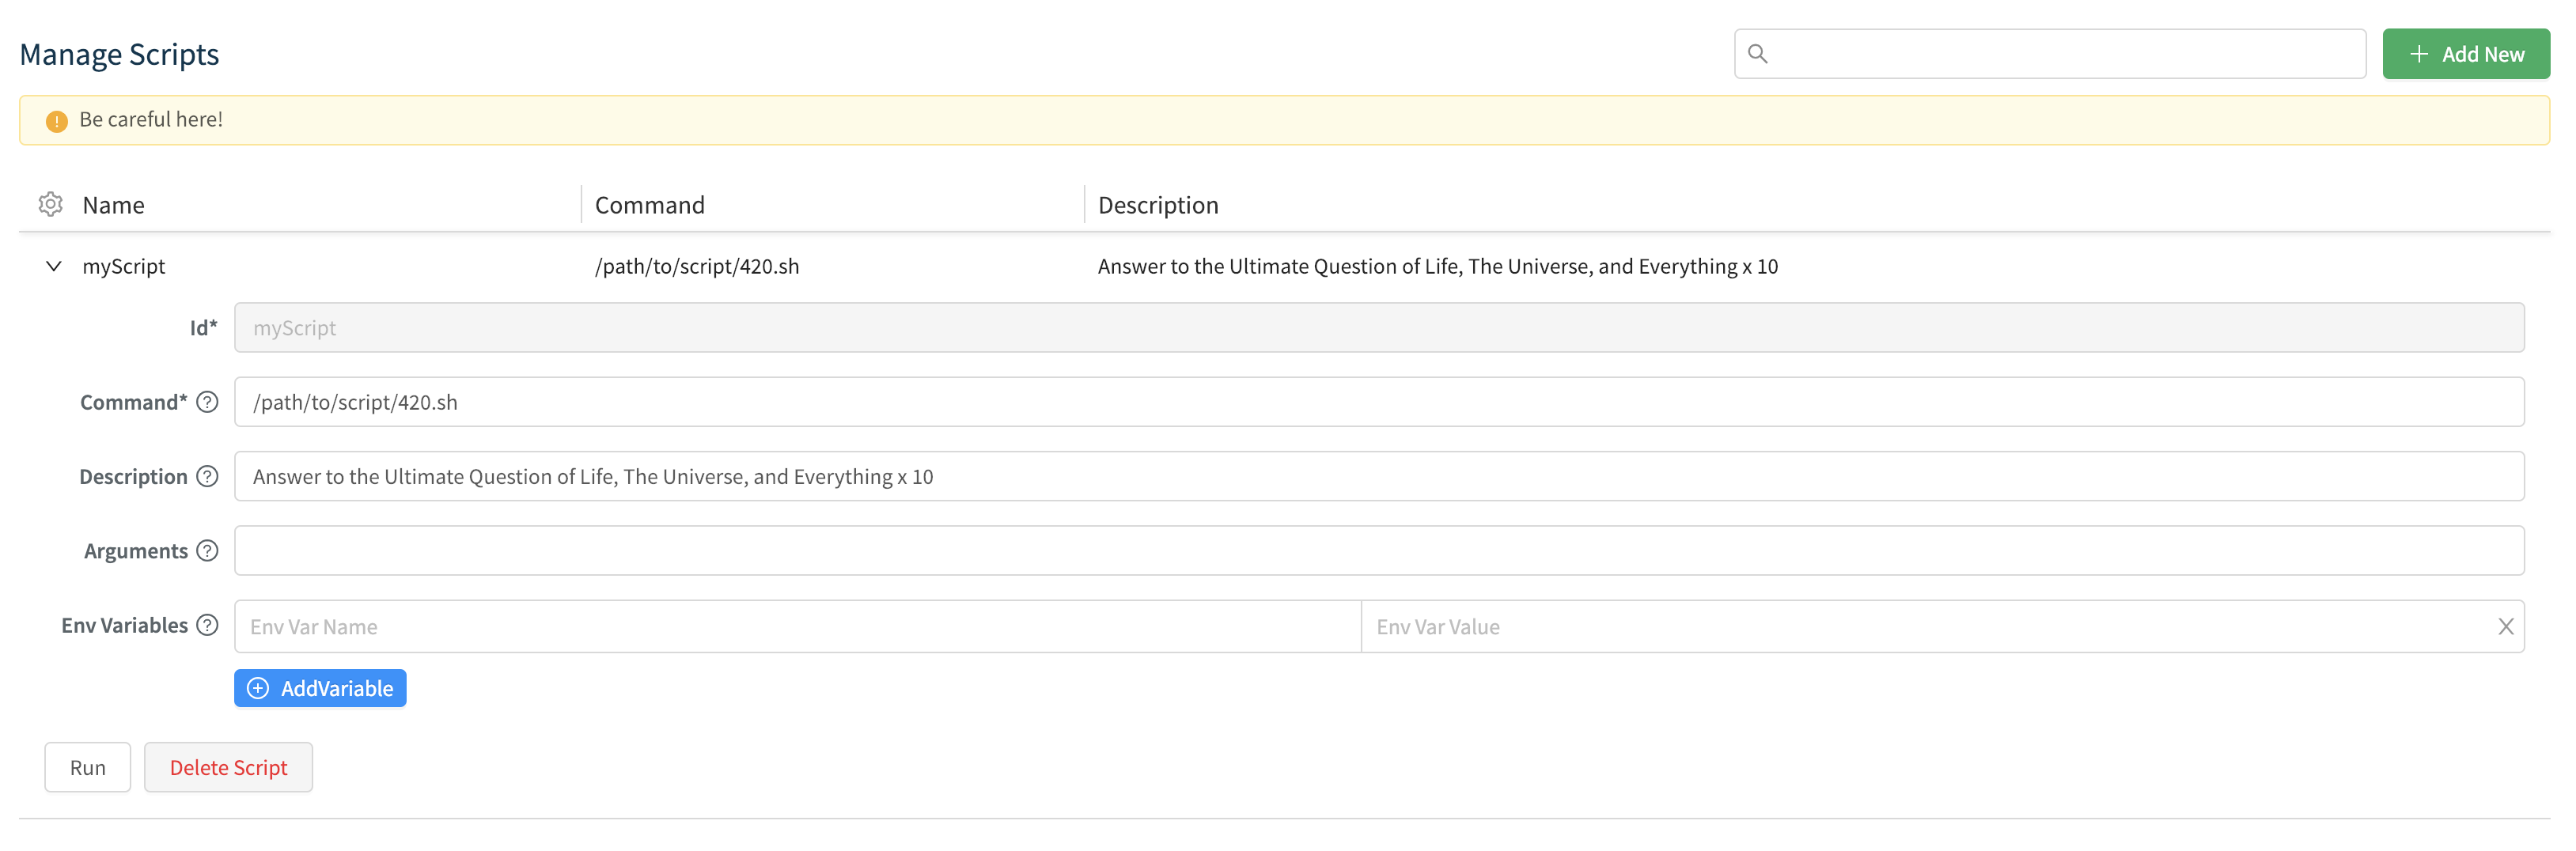Click the help icon beside Command

[207, 402]
